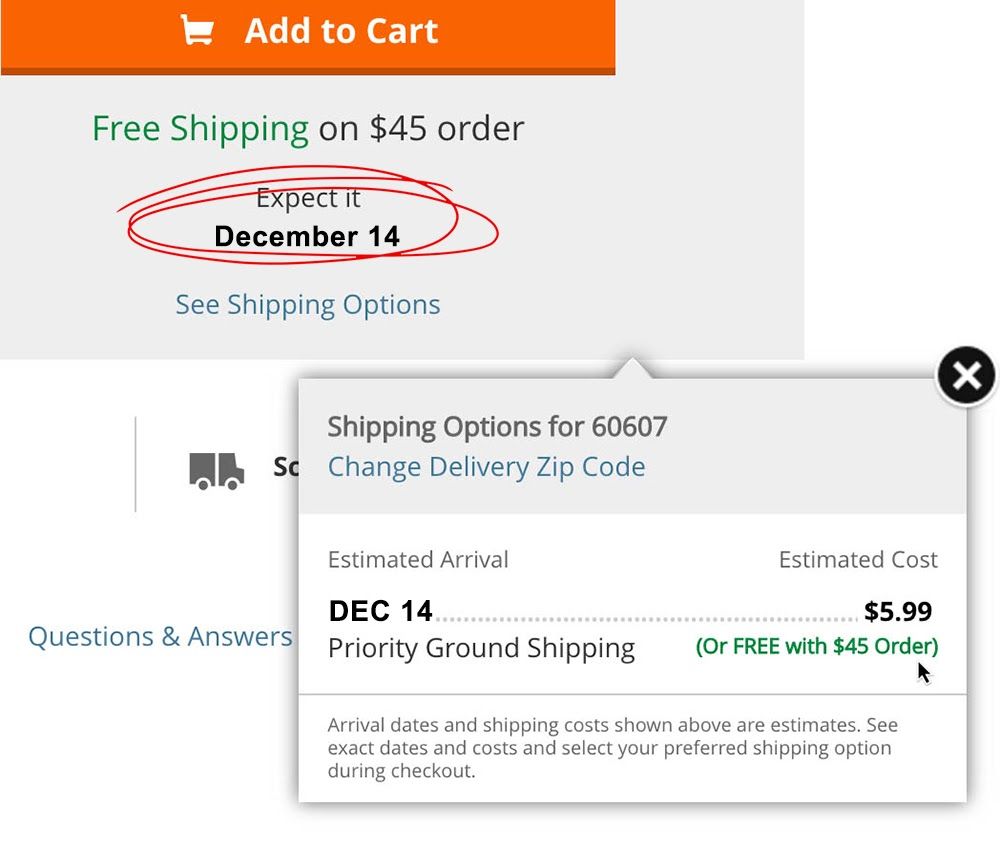This screenshot has width=1000, height=847.
Task: Click the shopping cart icon on the button
Action: [197, 30]
